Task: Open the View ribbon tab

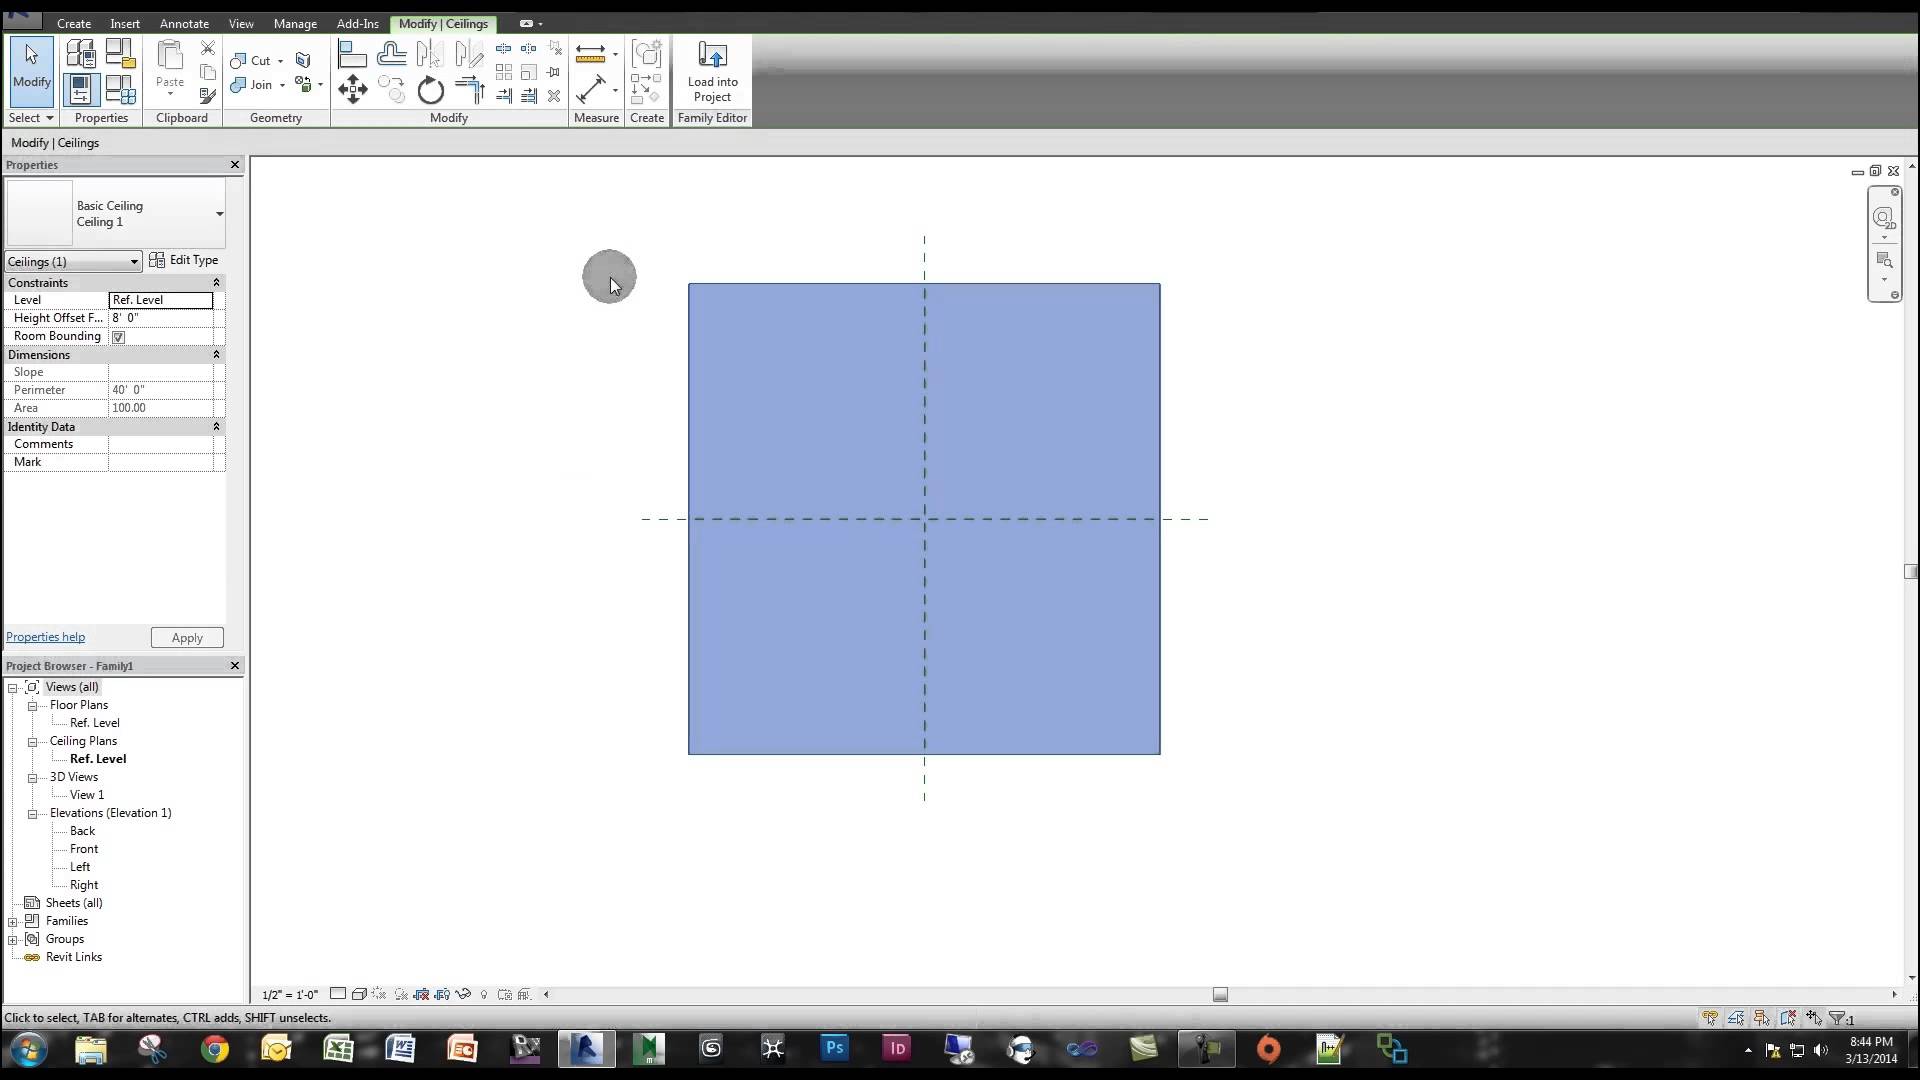Action: click(x=241, y=23)
